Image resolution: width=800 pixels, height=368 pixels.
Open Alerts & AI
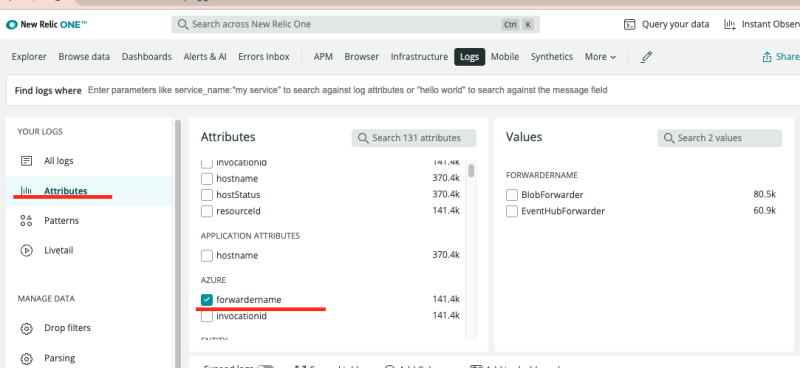[x=205, y=57]
